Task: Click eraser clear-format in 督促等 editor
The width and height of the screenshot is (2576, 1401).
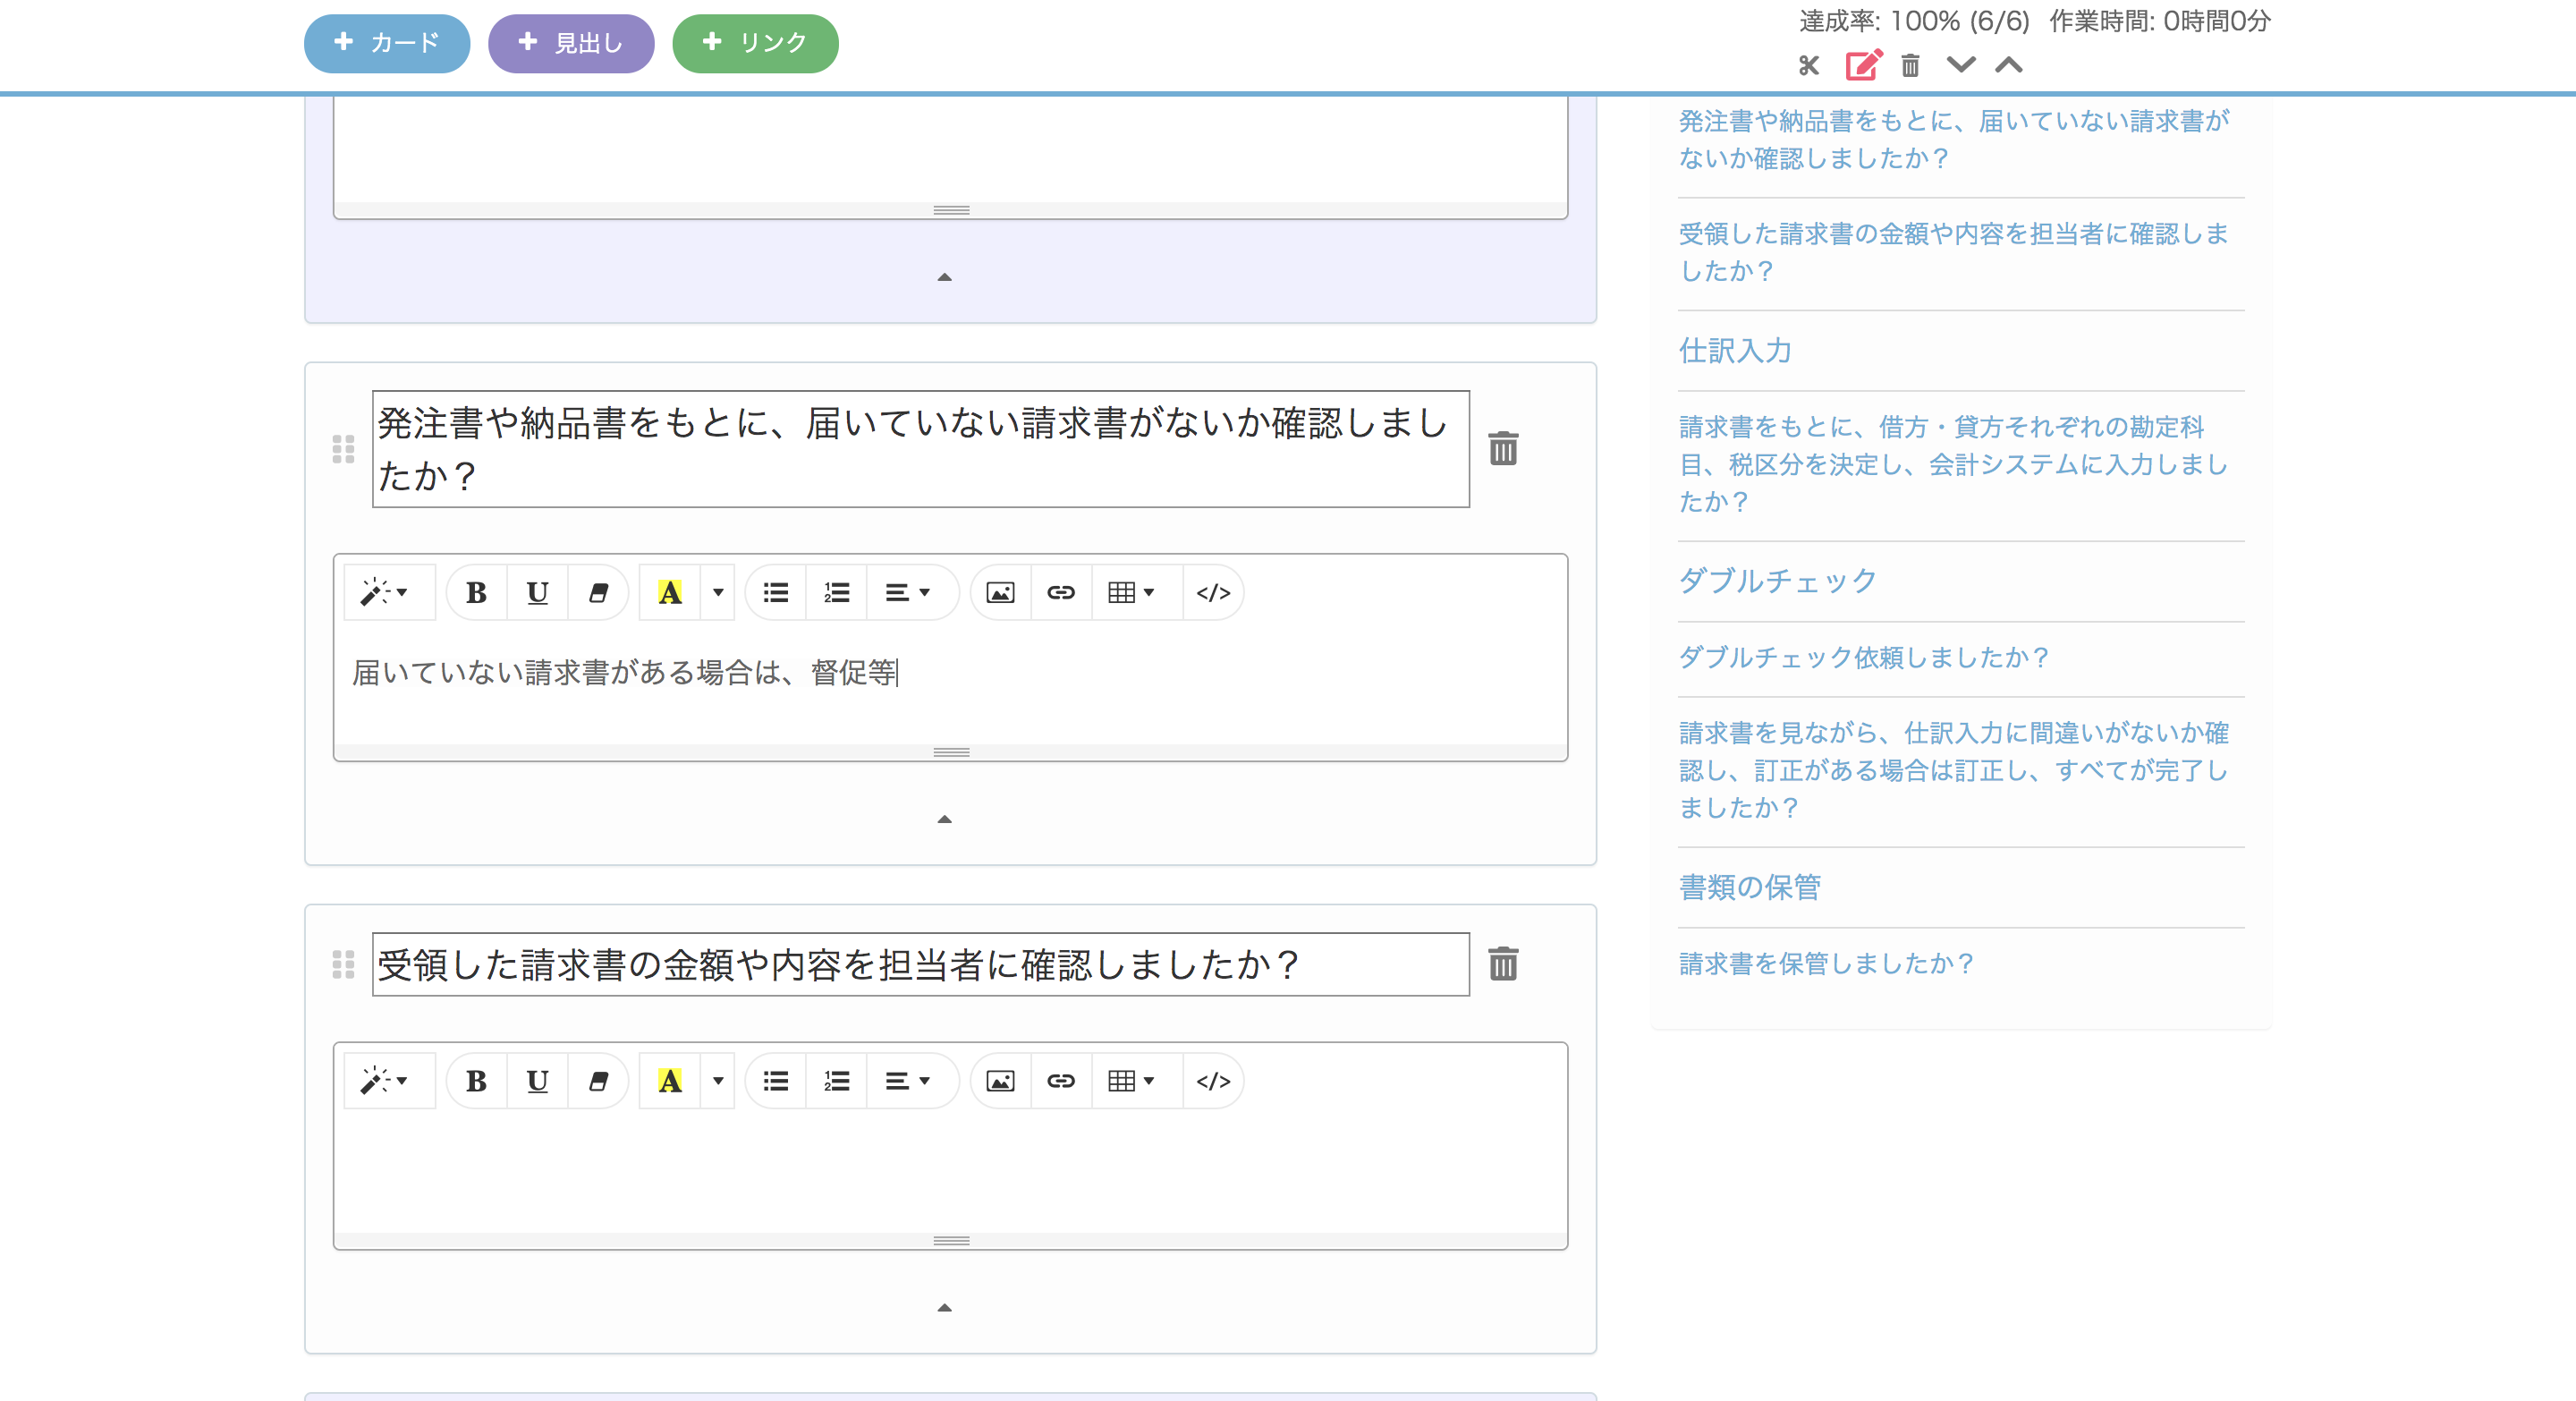Action: 598,593
